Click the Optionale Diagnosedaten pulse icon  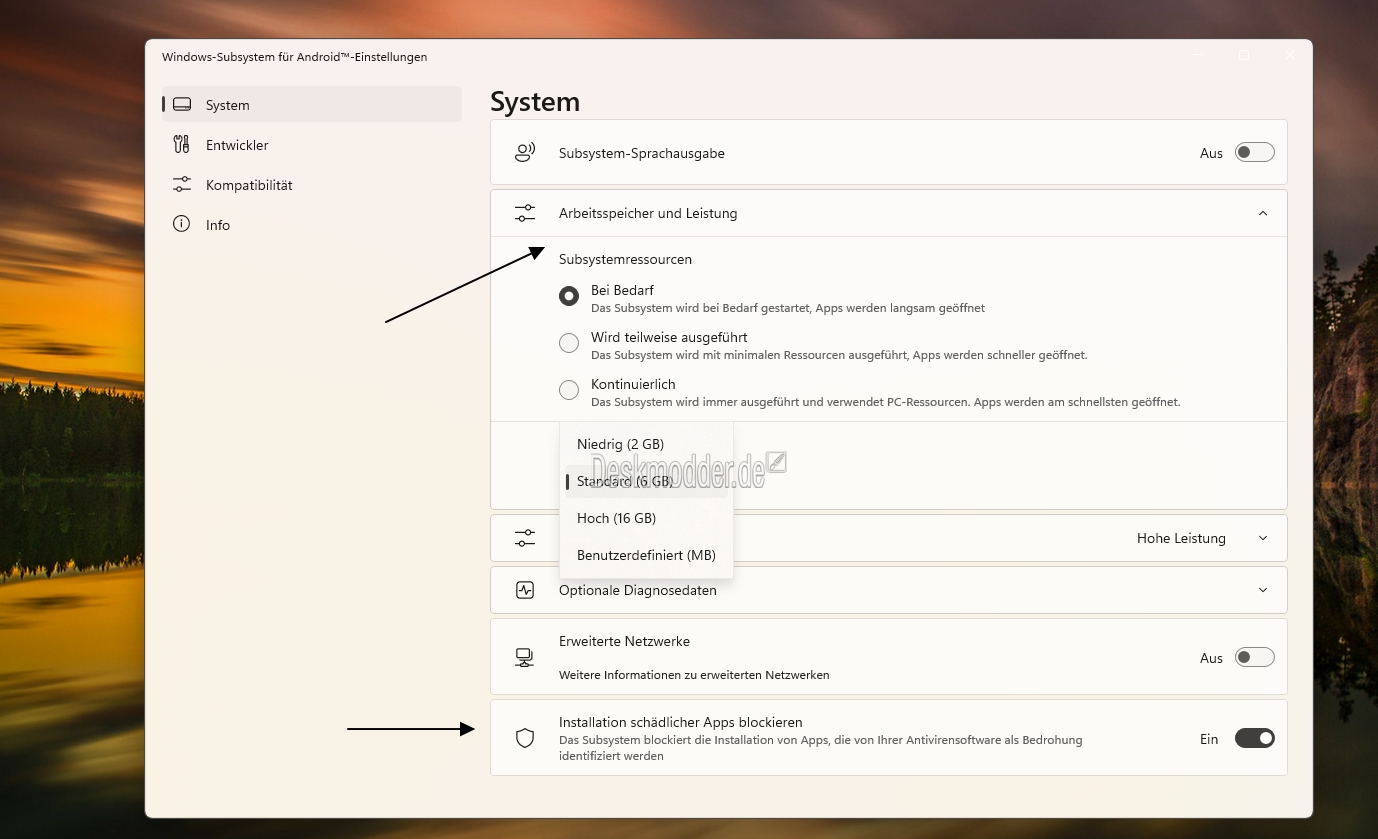[x=525, y=590]
